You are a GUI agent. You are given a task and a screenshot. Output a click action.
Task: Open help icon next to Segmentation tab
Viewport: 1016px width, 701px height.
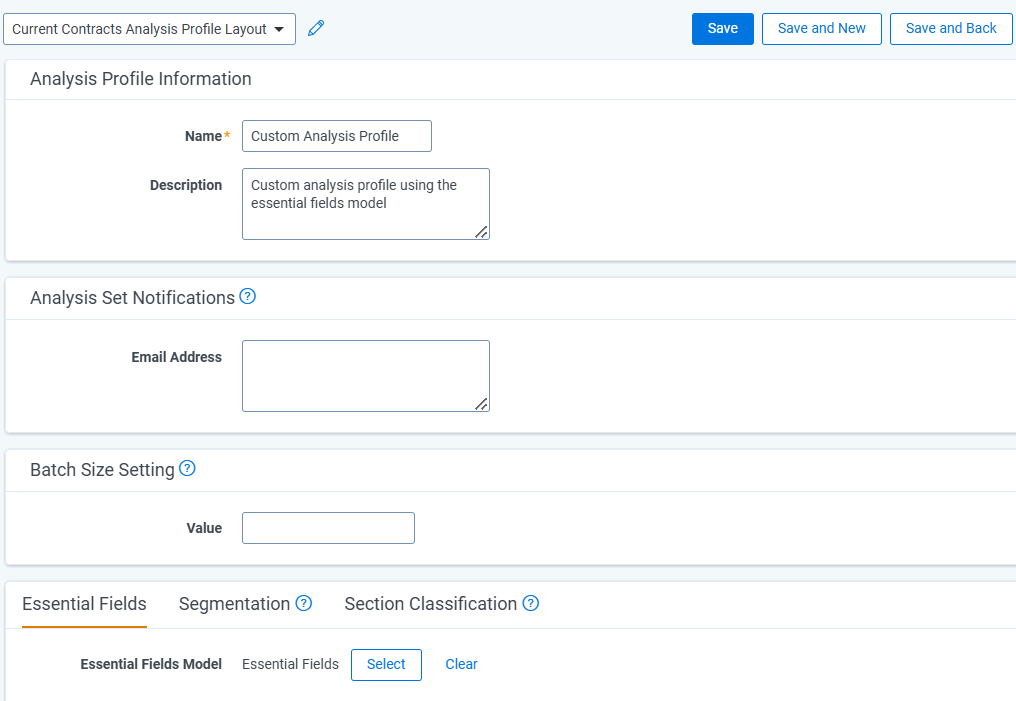[304, 603]
